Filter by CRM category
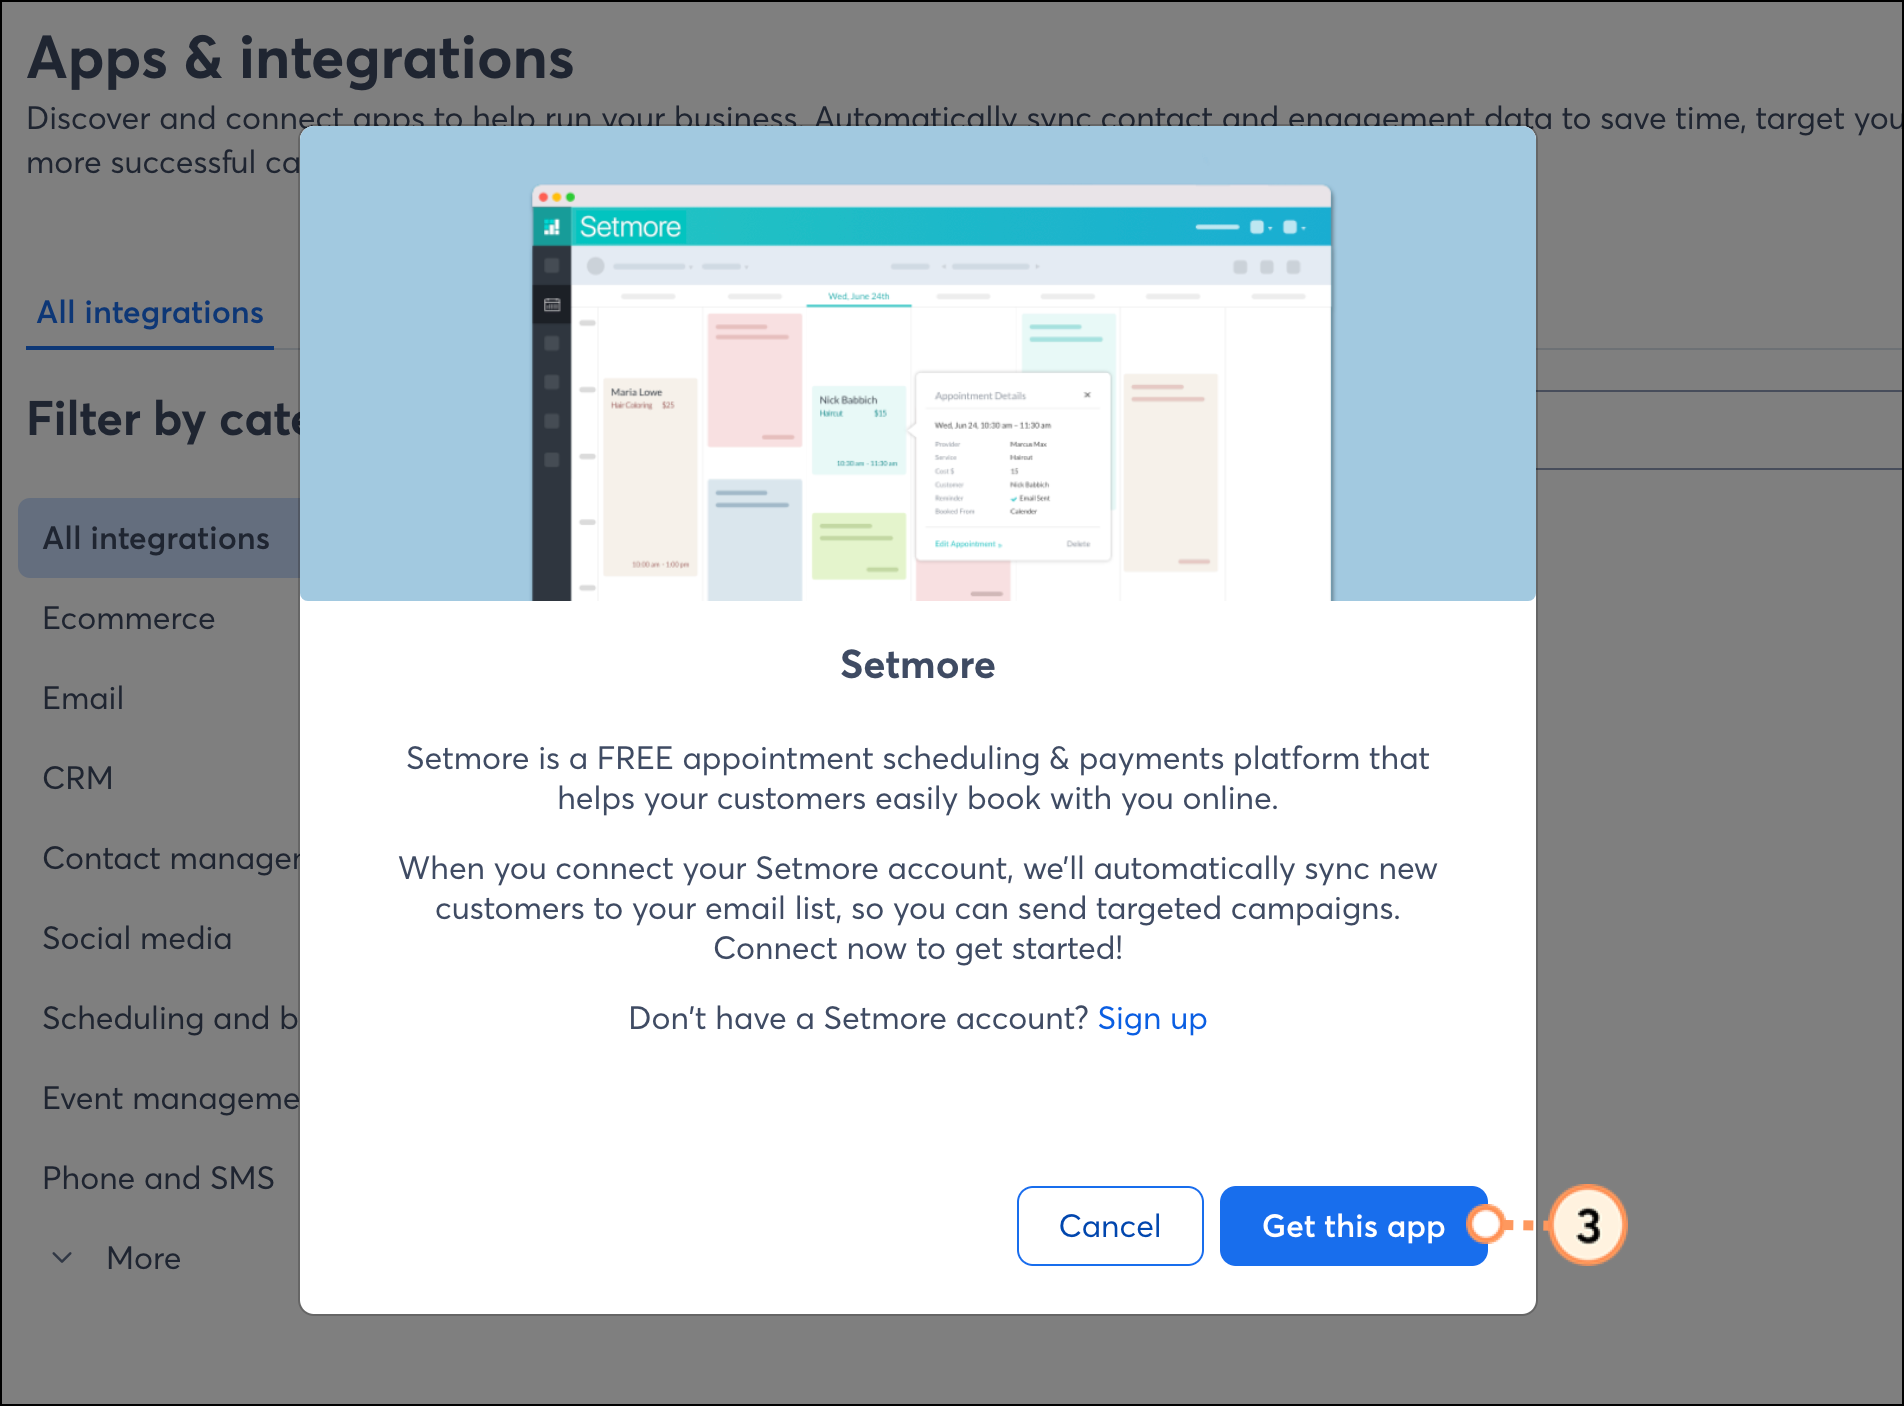 (78, 778)
